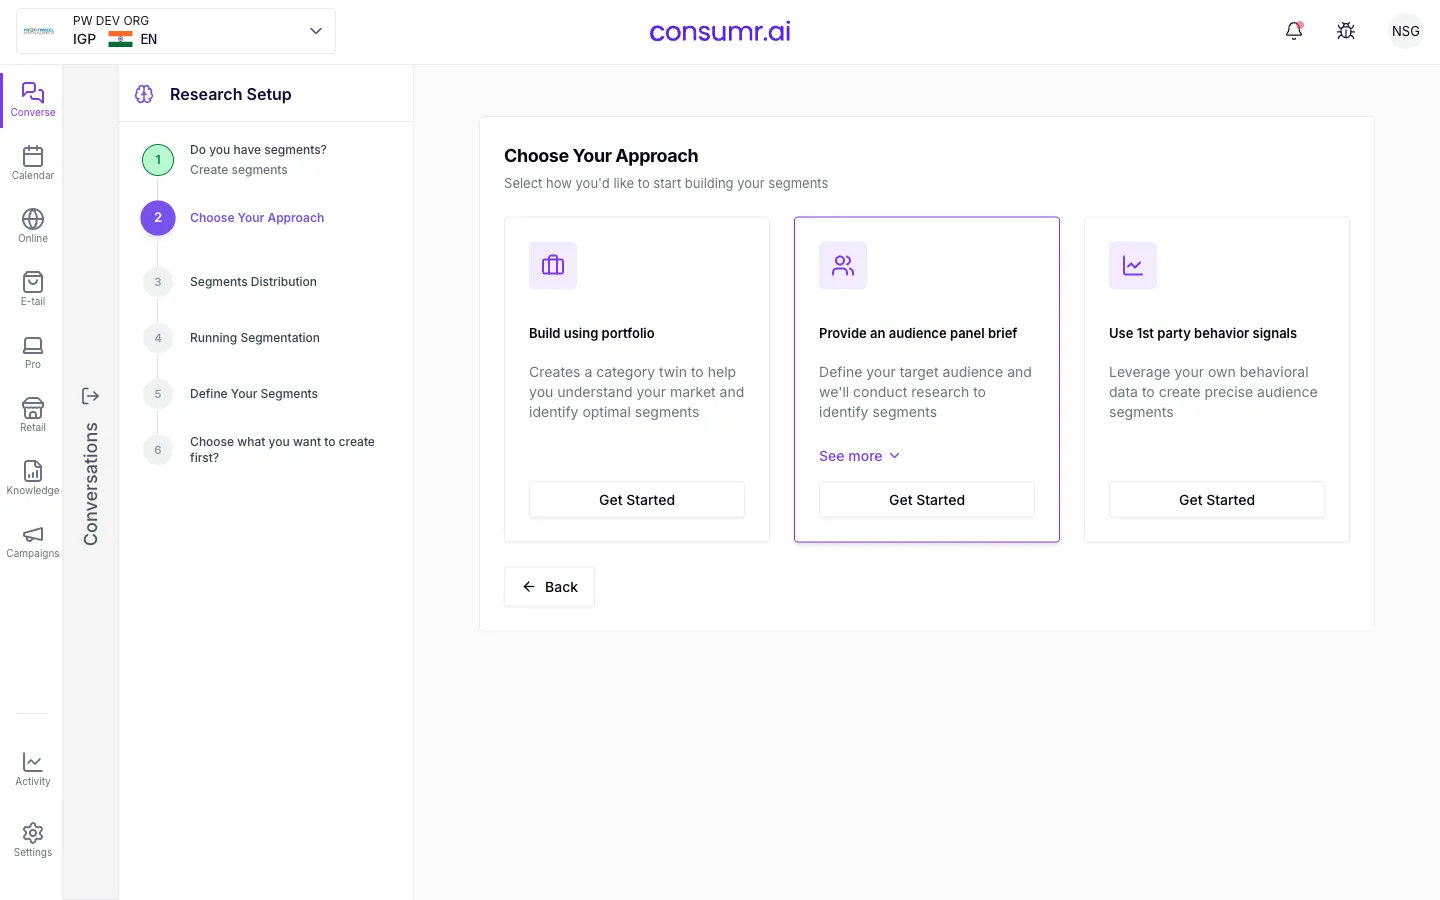Expand the Conversations panel arrow icon
The width and height of the screenshot is (1440, 900).
(x=90, y=396)
